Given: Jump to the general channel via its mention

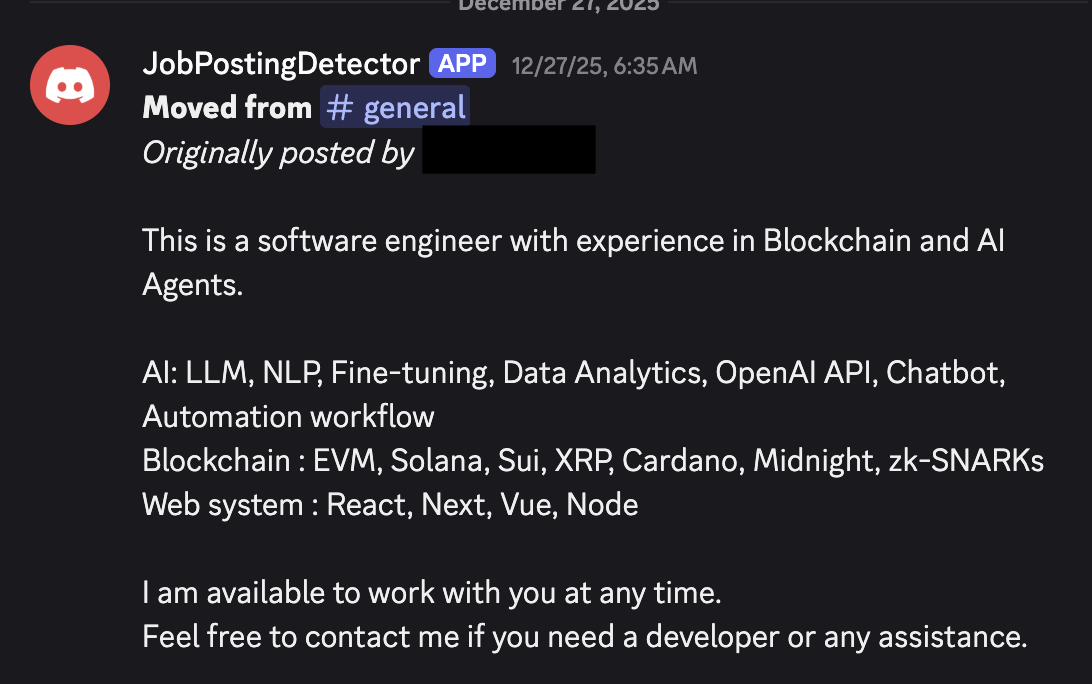Looking at the screenshot, I should click(394, 106).
